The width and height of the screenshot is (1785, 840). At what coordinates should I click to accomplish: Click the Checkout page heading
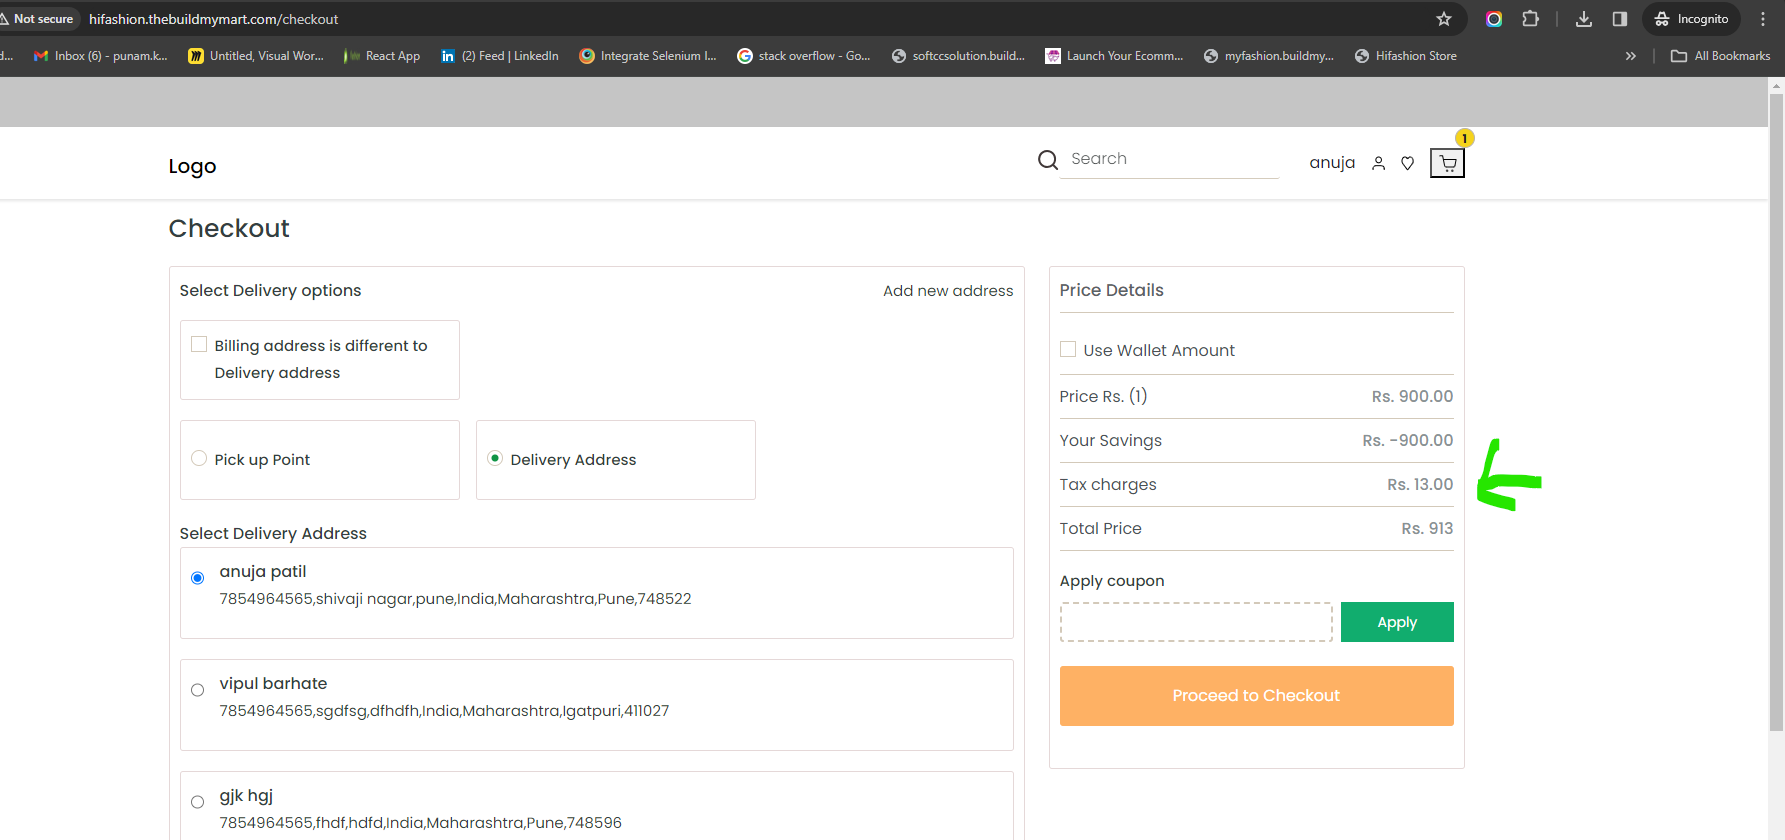[x=229, y=228]
